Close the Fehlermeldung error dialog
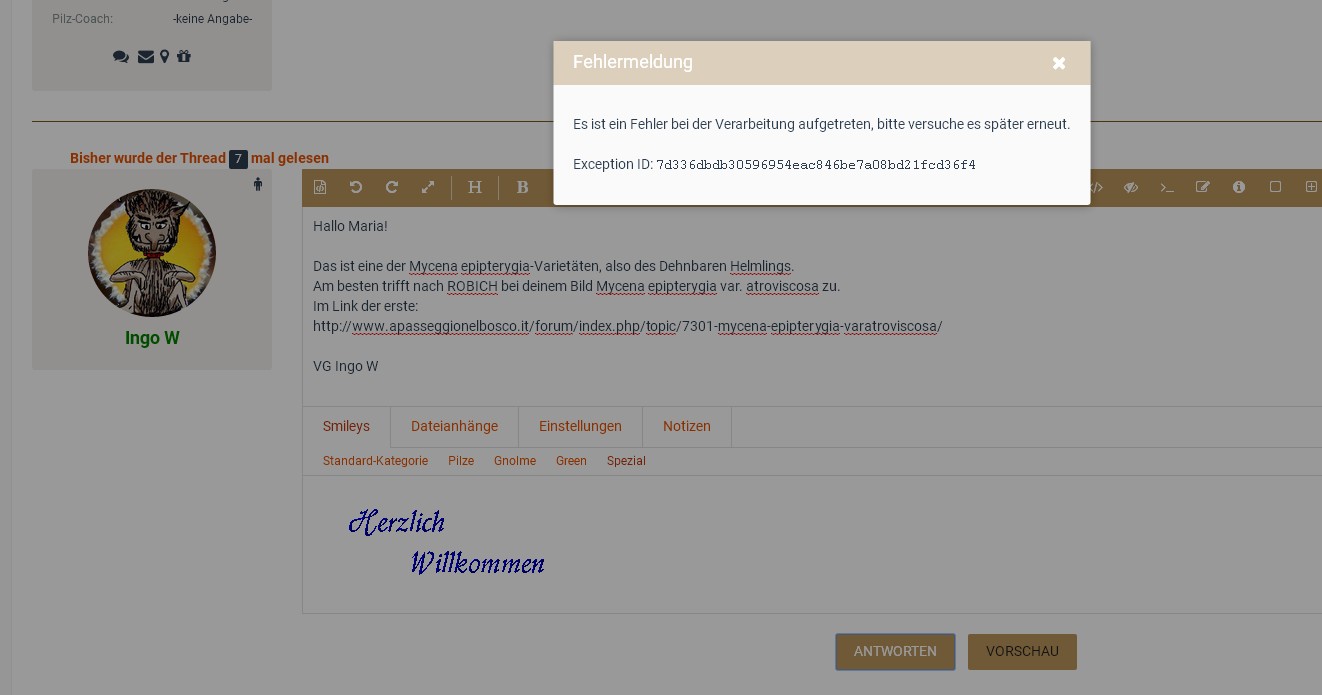This screenshot has height=695, width=1322. pyautogui.click(x=1059, y=63)
